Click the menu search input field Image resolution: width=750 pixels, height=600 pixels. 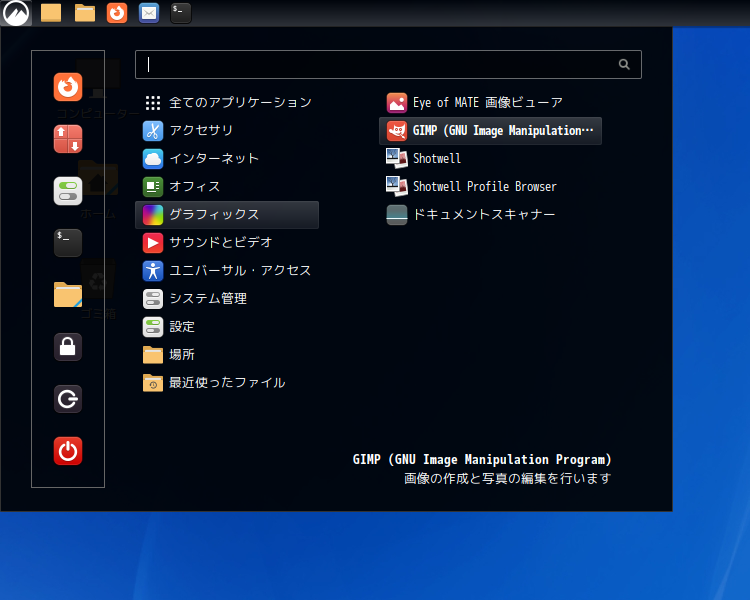coord(388,64)
